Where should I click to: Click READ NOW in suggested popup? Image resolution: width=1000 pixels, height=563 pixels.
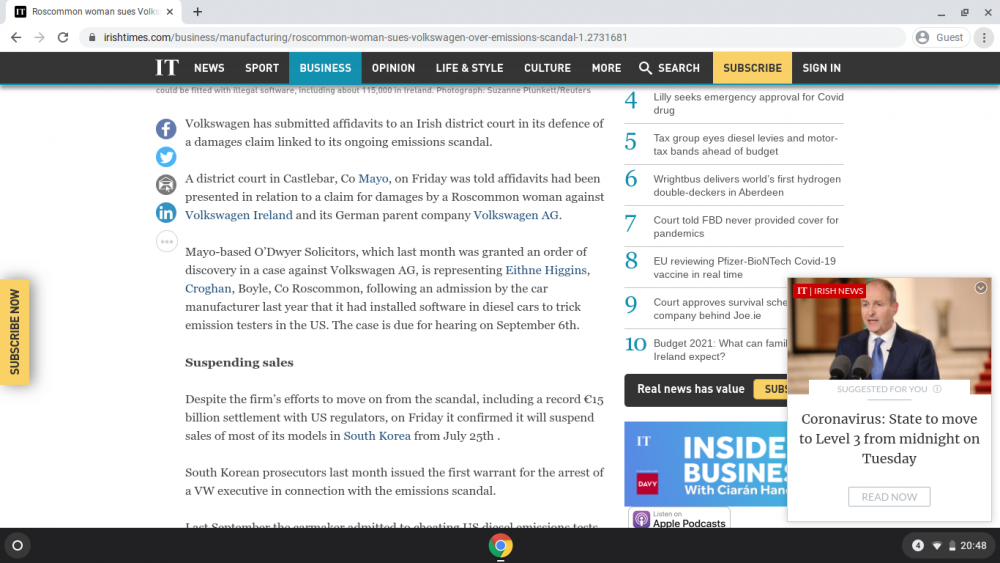pyautogui.click(x=889, y=497)
